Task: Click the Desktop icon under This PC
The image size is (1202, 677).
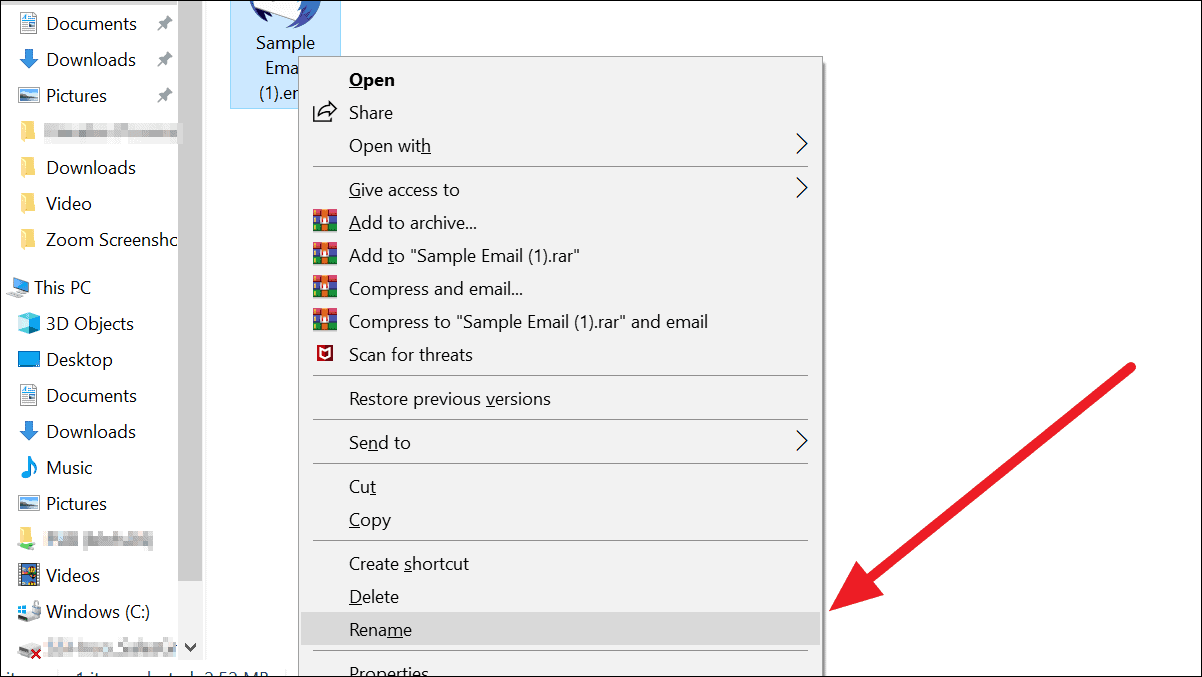Action: tap(29, 359)
